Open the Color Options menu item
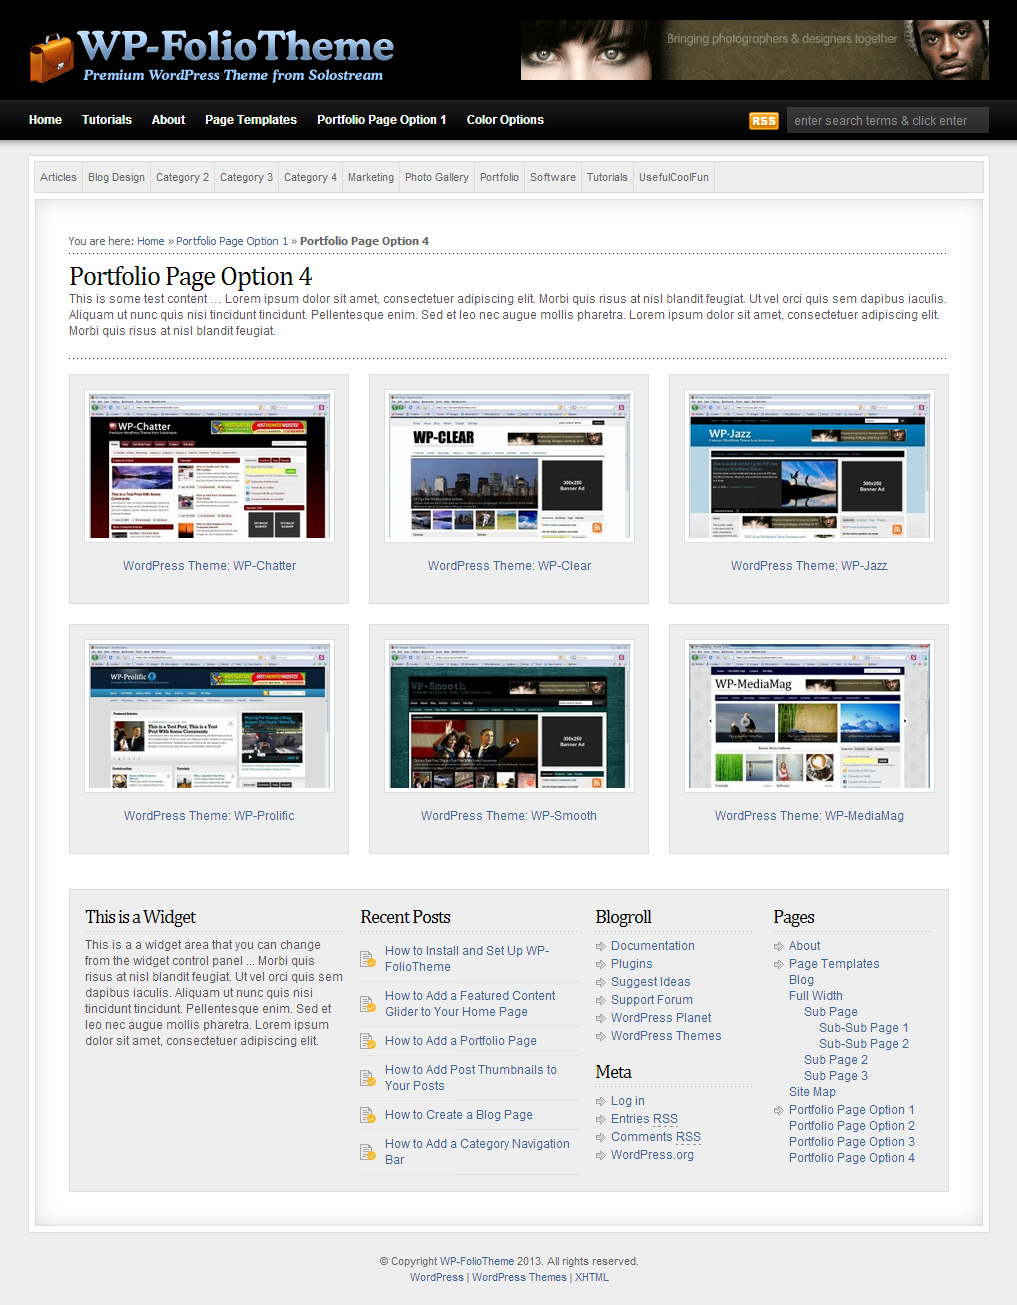 click(505, 120)
